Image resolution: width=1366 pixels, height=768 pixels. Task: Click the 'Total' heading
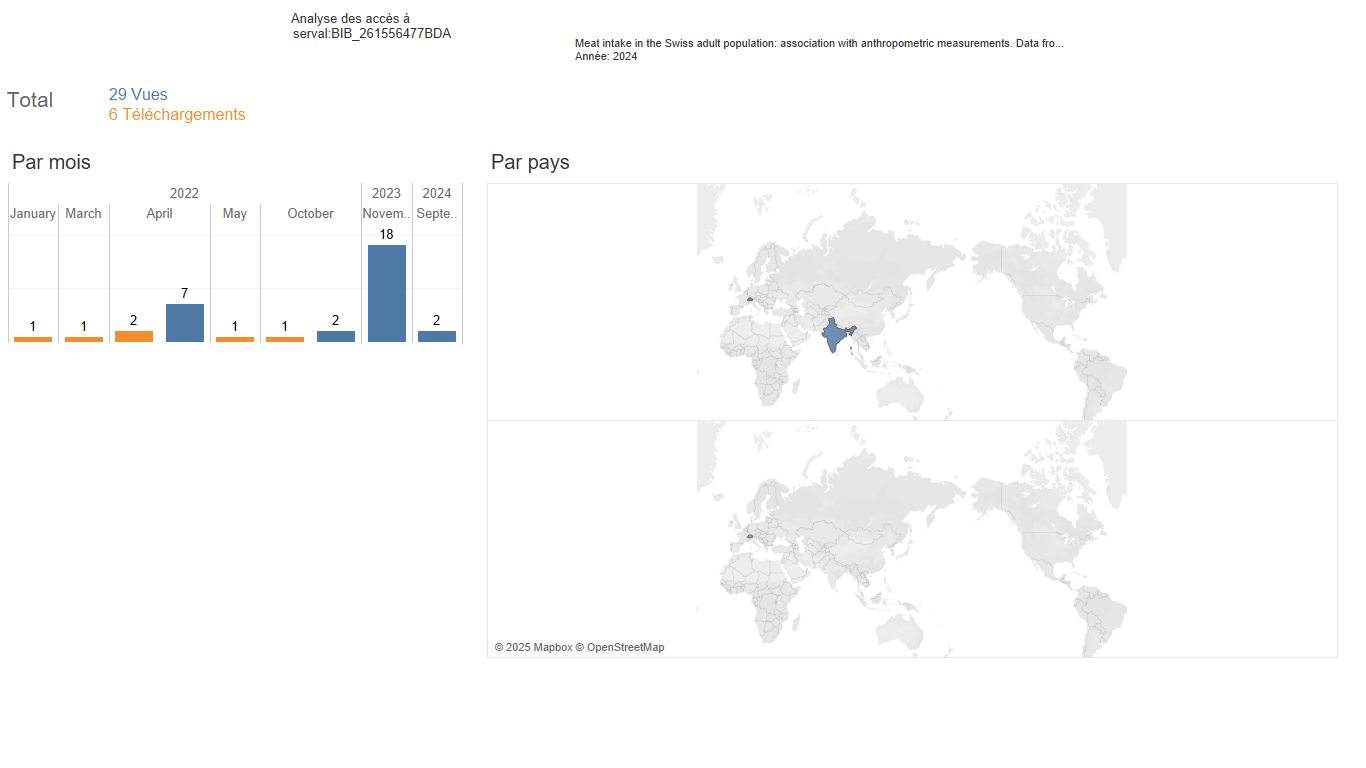(x=30, y=100)
